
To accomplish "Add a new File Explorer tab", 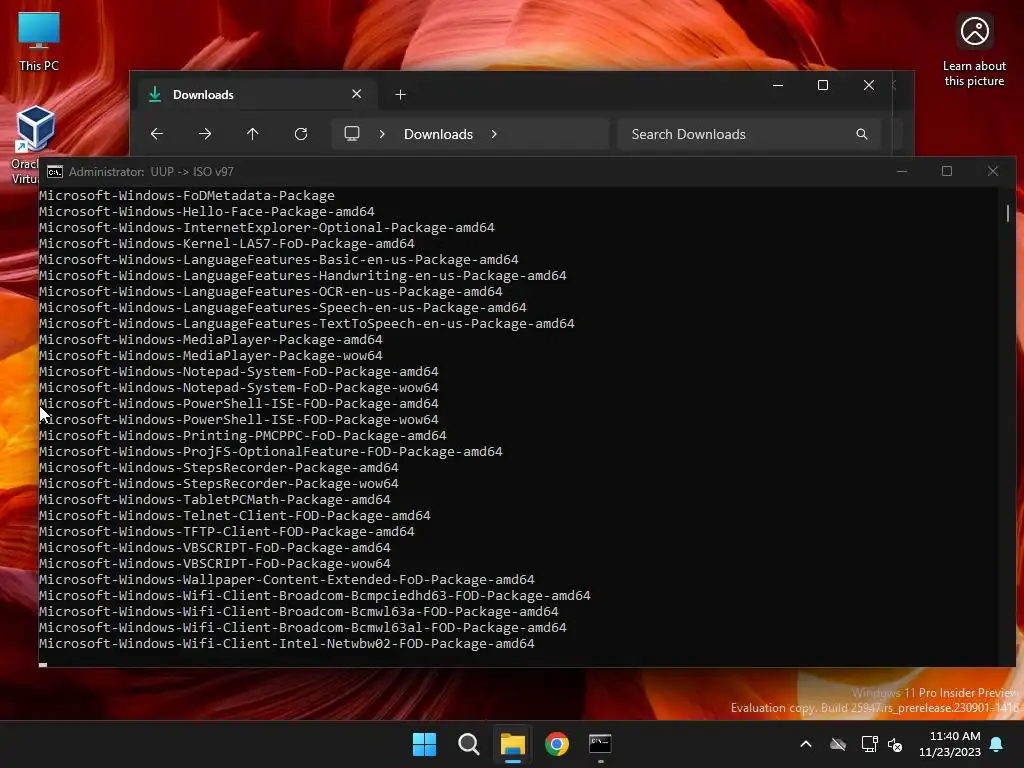I will (400, 95).
